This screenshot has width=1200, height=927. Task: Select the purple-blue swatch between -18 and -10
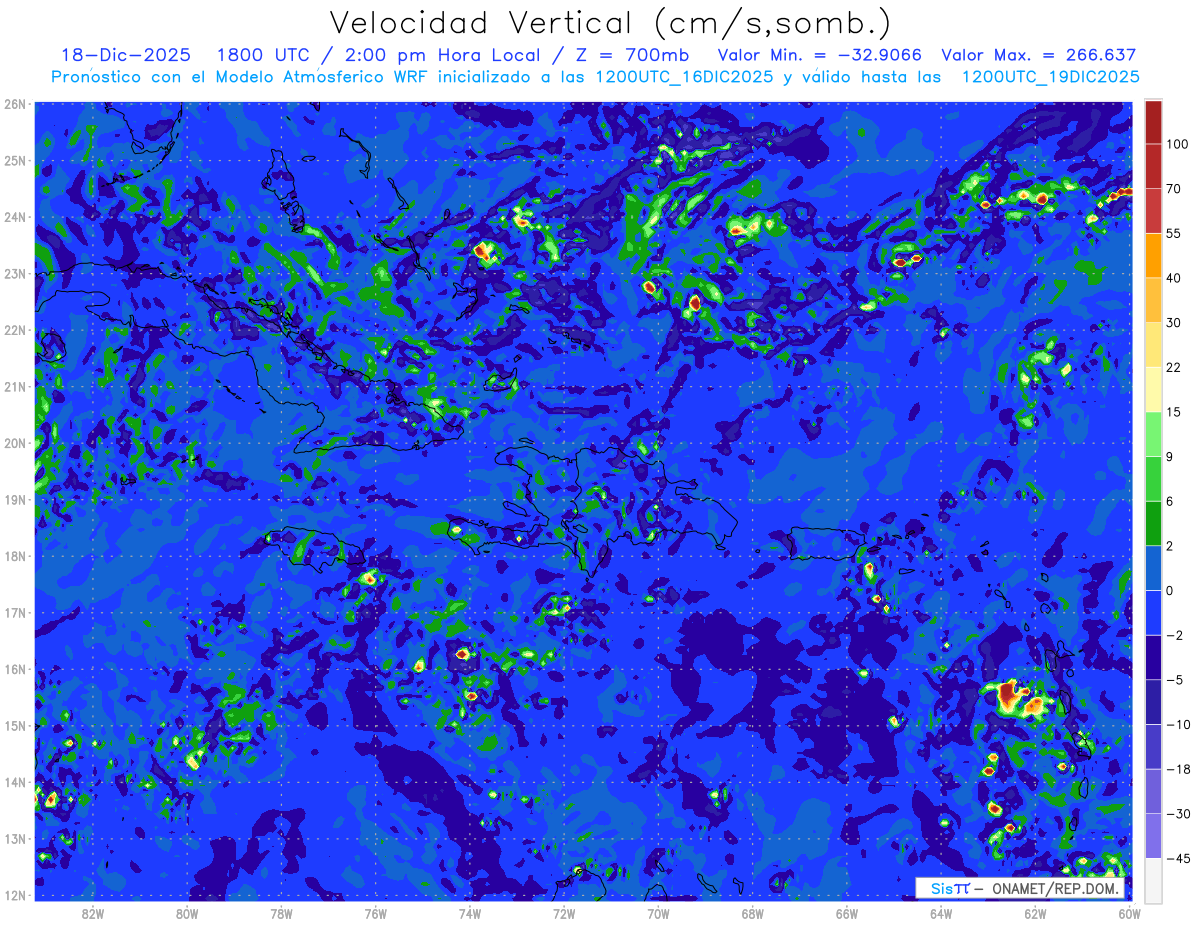pos(1153,746)
